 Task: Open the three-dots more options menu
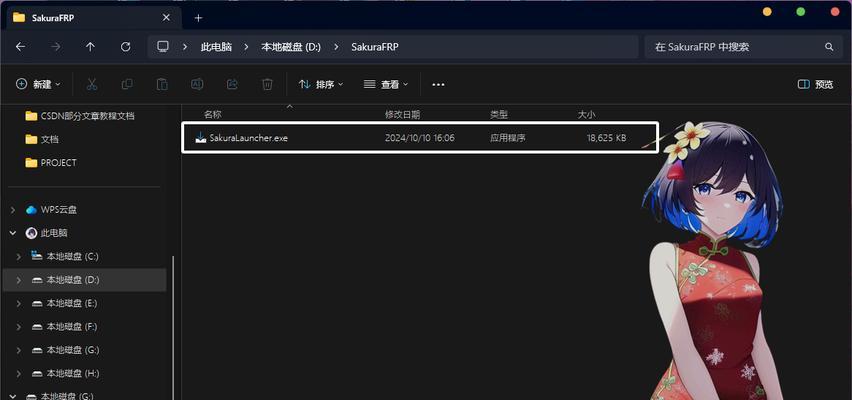(438, 85)
